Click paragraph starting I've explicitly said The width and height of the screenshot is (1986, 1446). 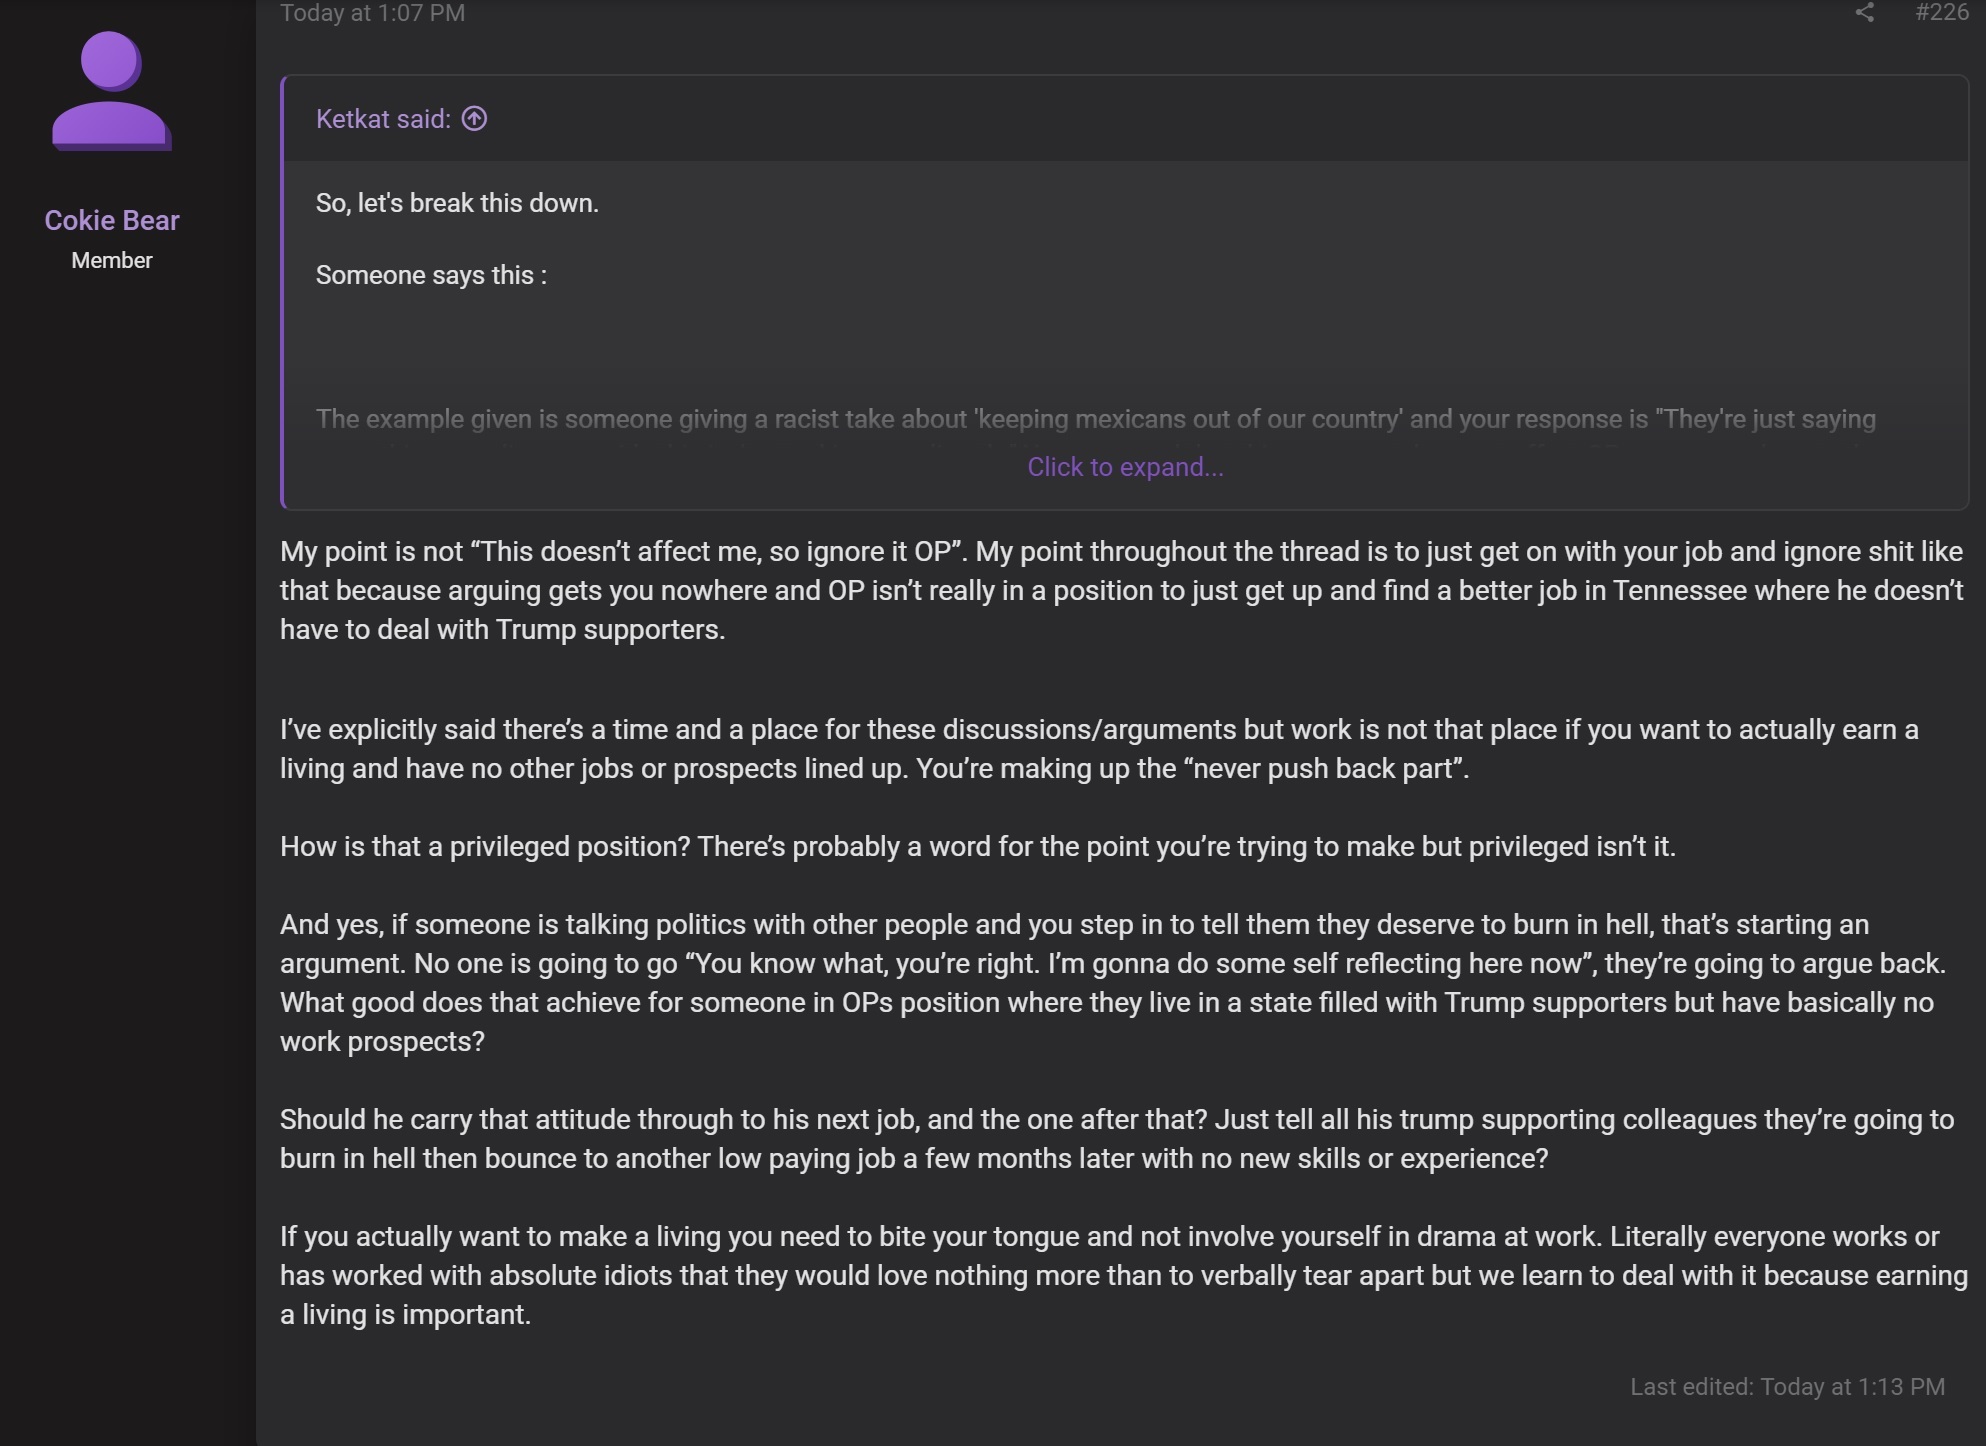pos(1099,749)
